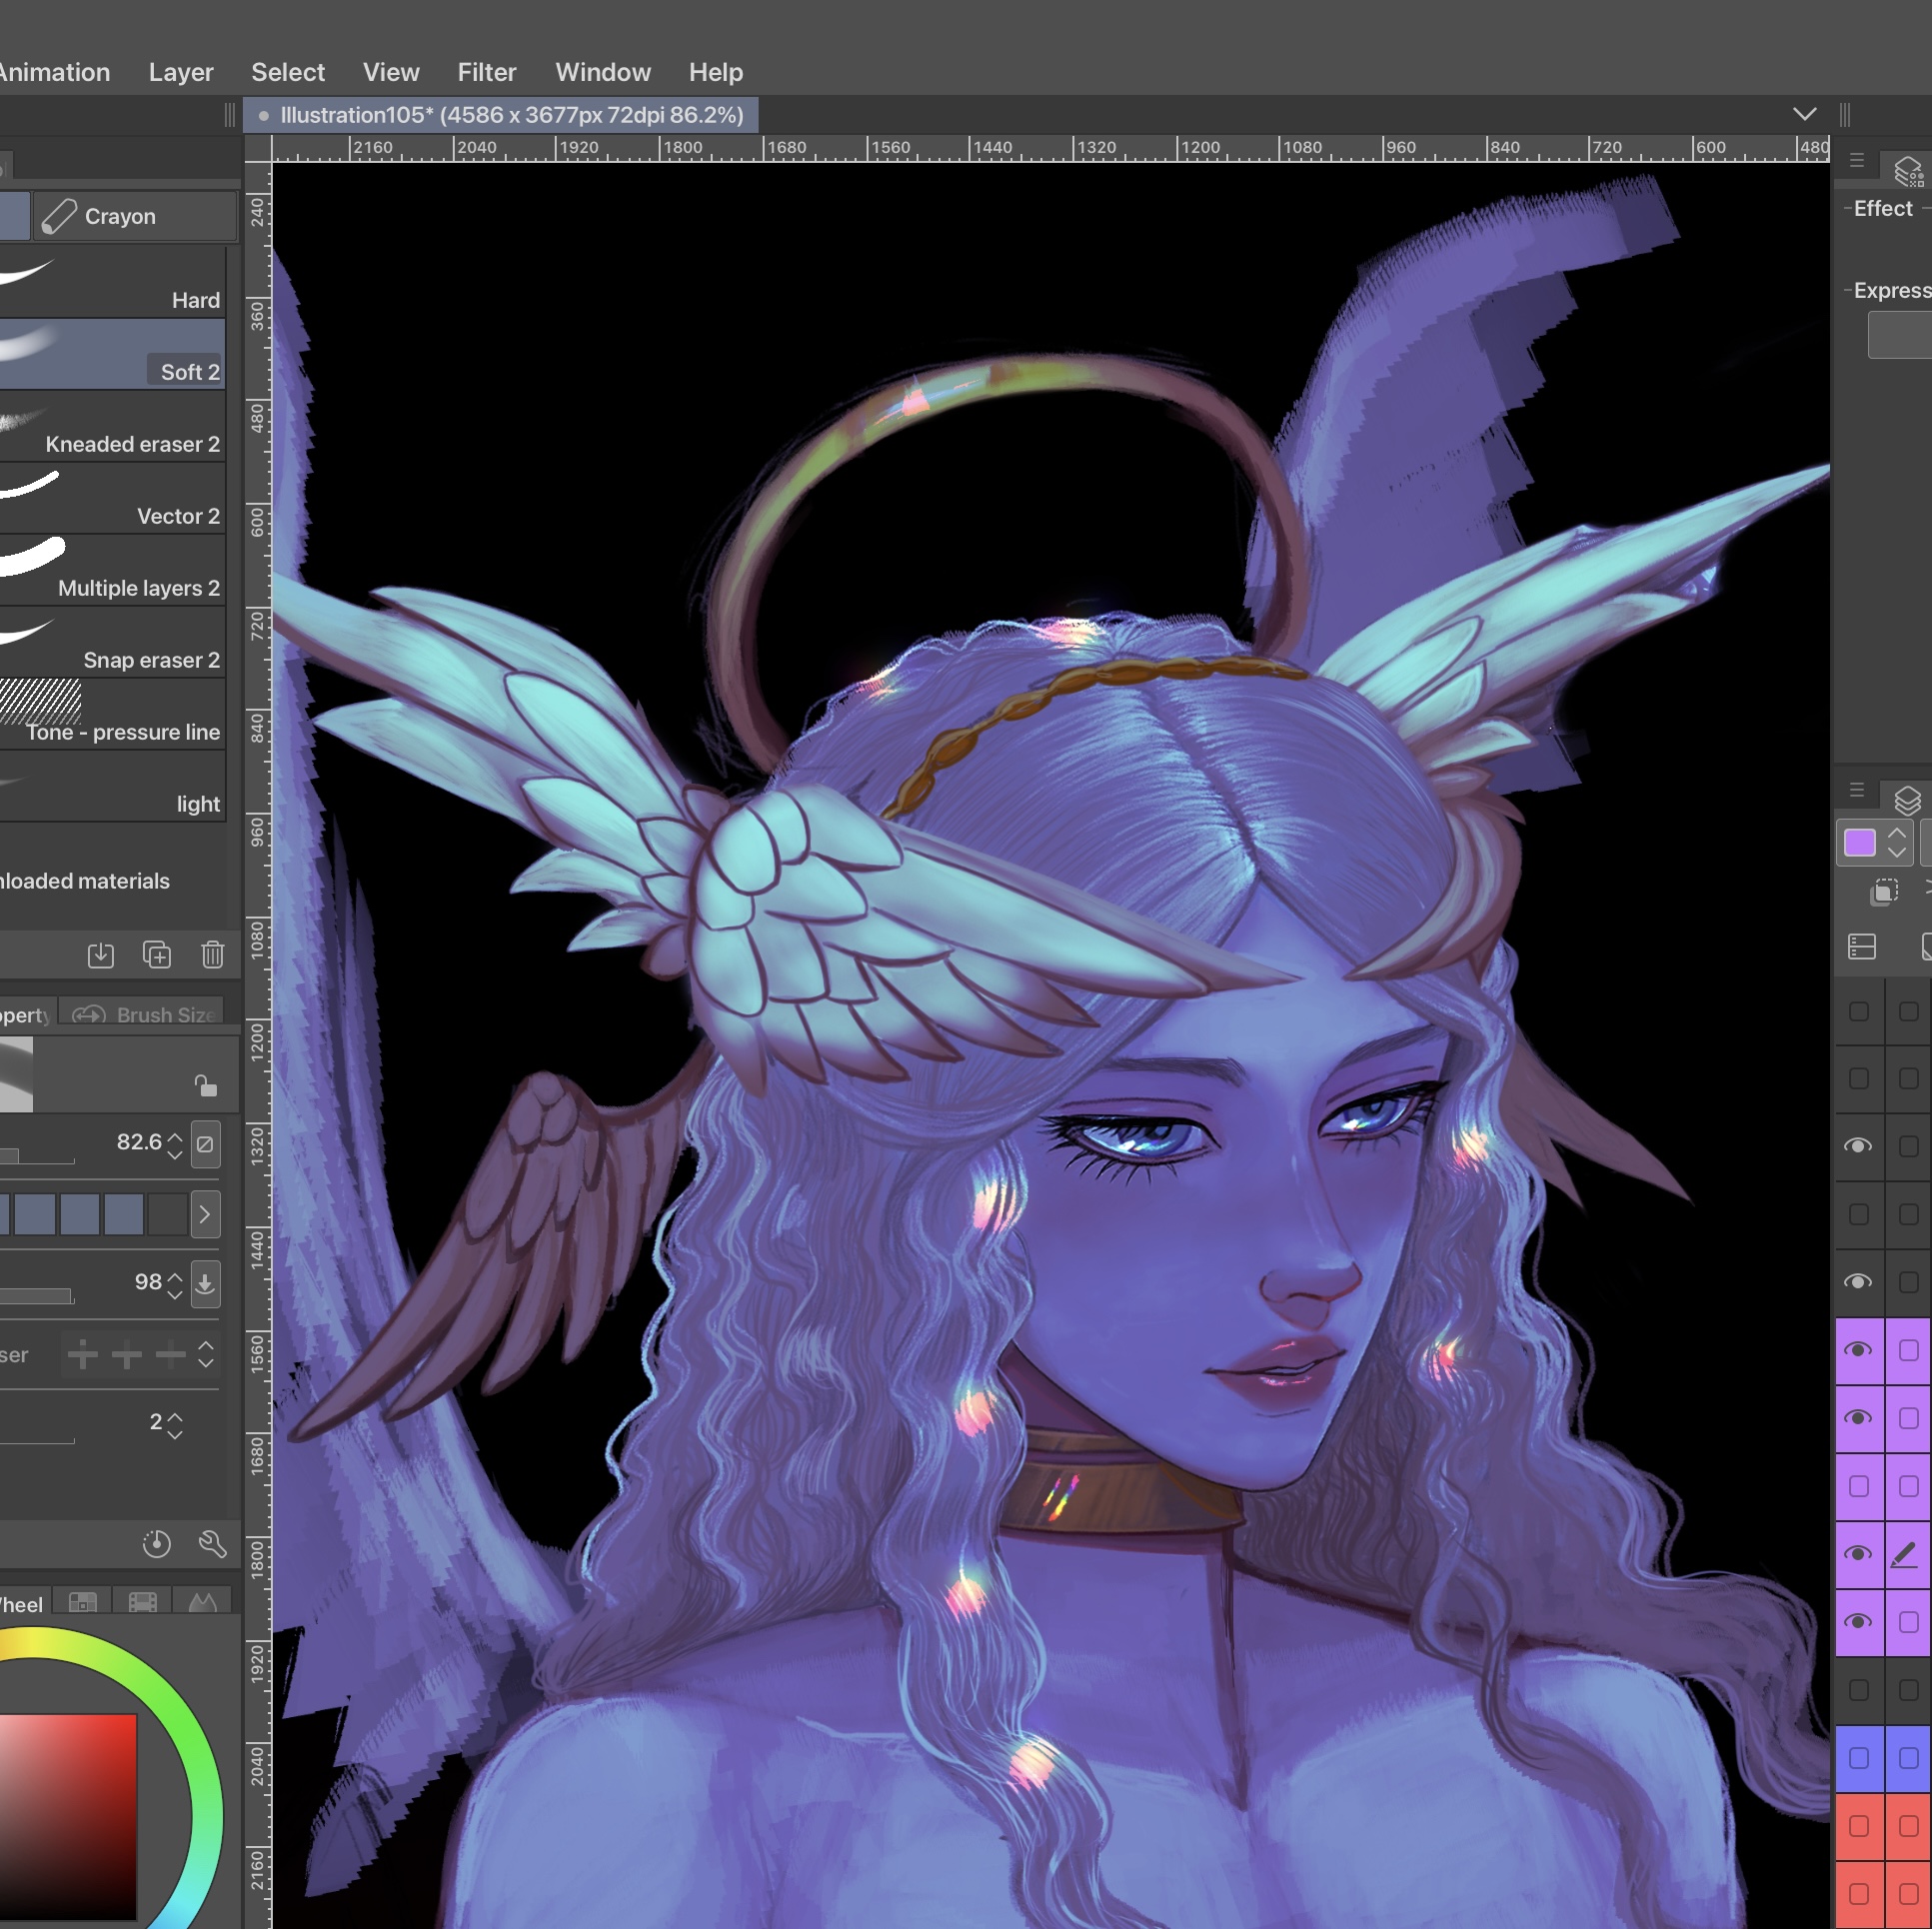Image resolution: width=1932 pixels, height=1929 pixels.
Task: Open sub tool detail wrench icon
Action: 212,1544
